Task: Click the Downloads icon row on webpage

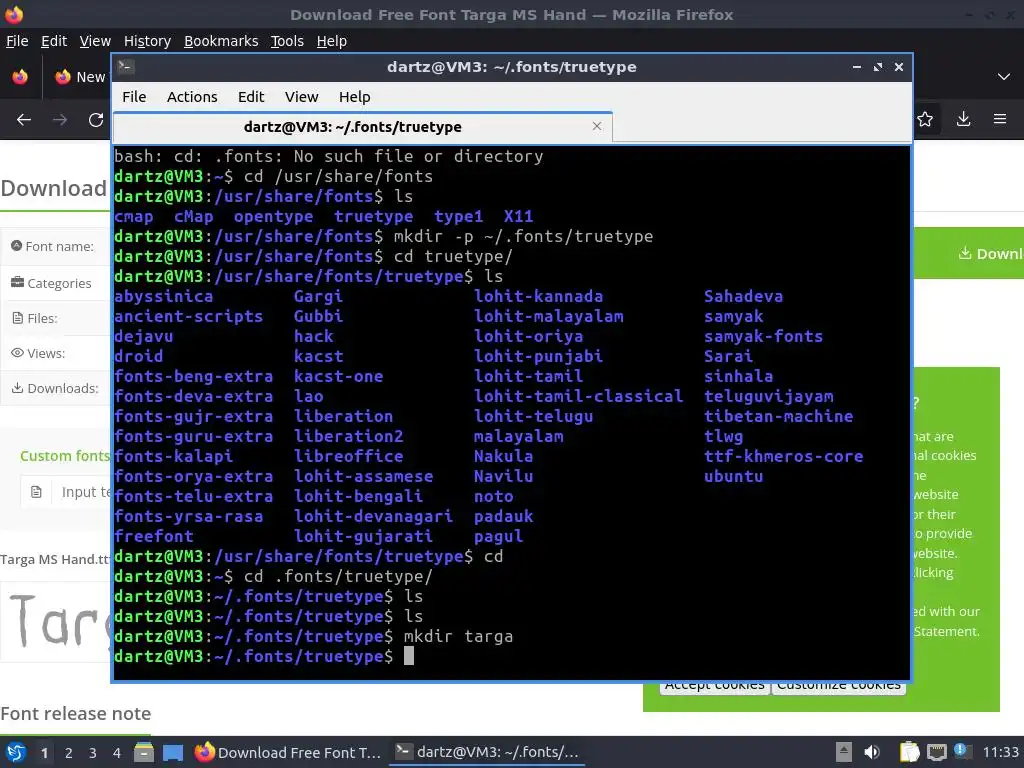Action: [x=55, y=388]
